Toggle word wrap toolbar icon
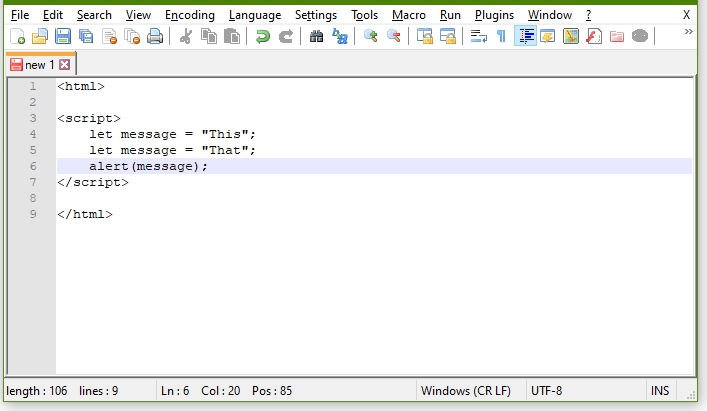Viewport: 707px width, 411px height. [x=478, y=36]
